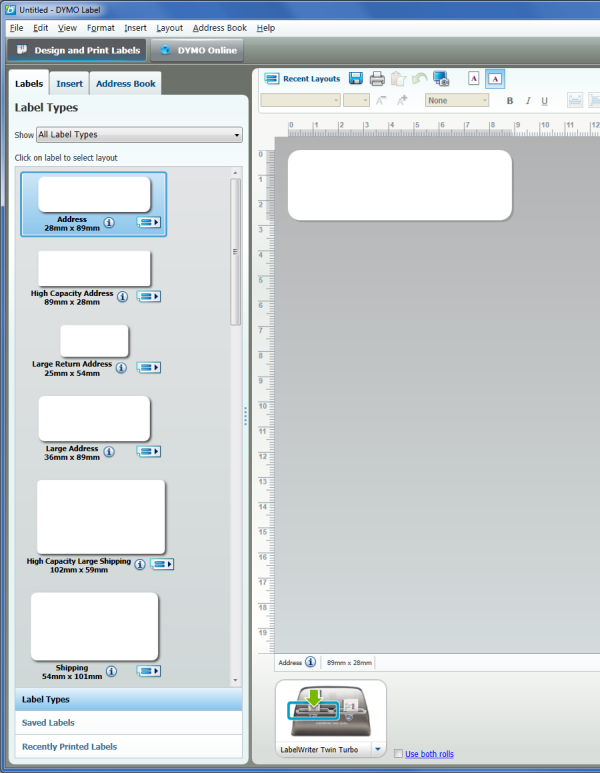
Task: Select the Large Address label thumbnail
Action: pyautogui.click(x=94, y=418)
